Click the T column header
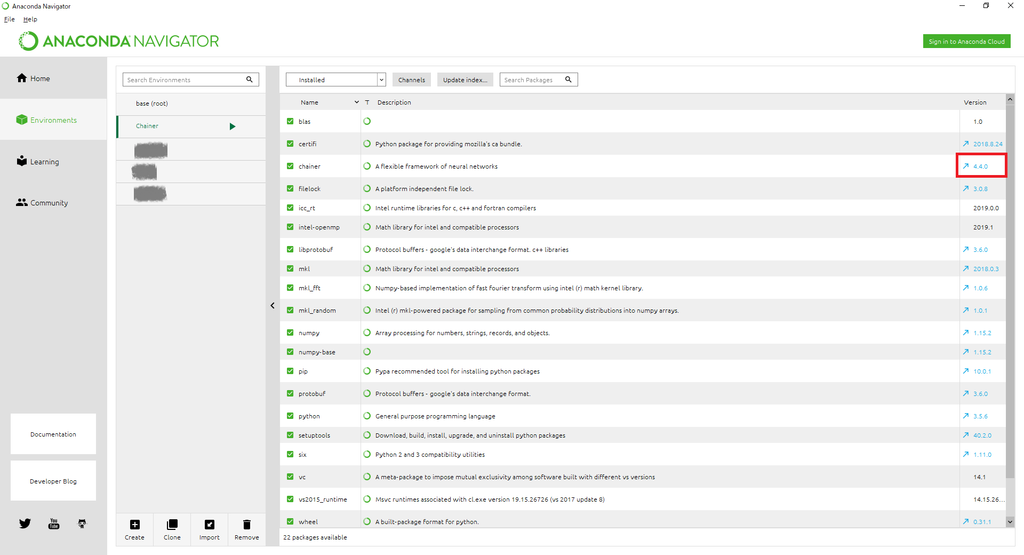The width and height of the screenshot is (1024, 555). pyautogui.click(x=367, y=103)
